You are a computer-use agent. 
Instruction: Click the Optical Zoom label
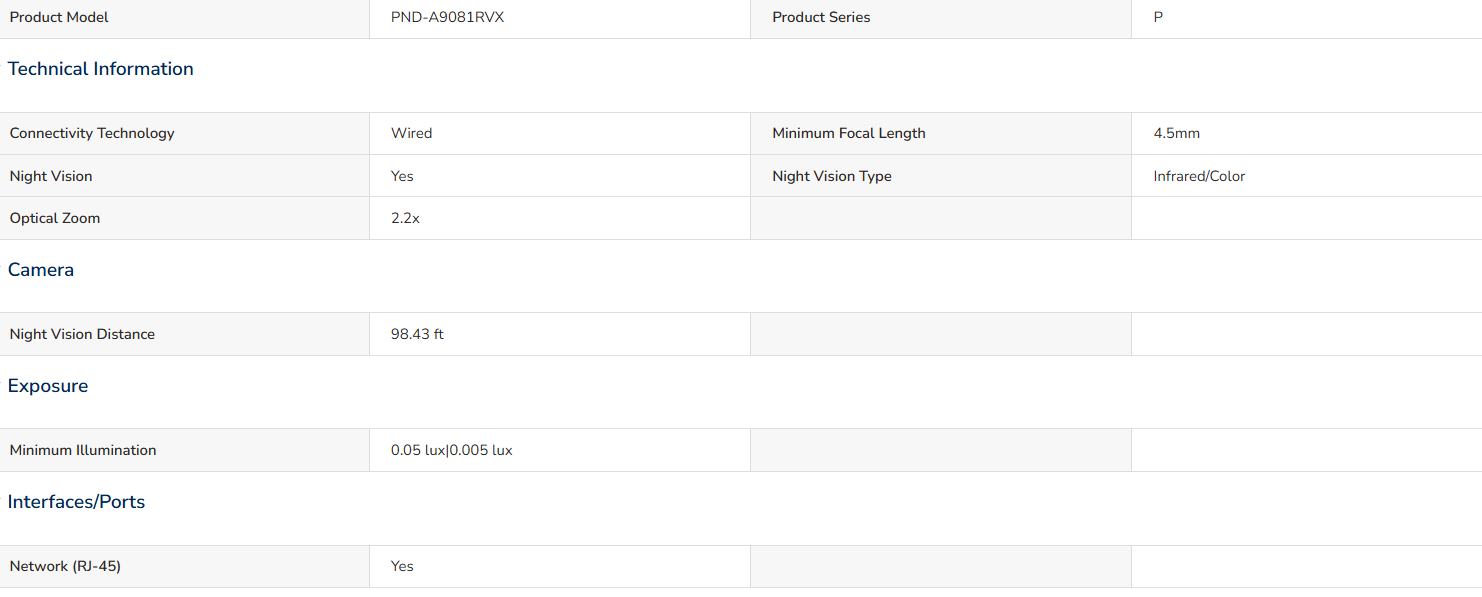pyautogui.click(x=55, y=218)
